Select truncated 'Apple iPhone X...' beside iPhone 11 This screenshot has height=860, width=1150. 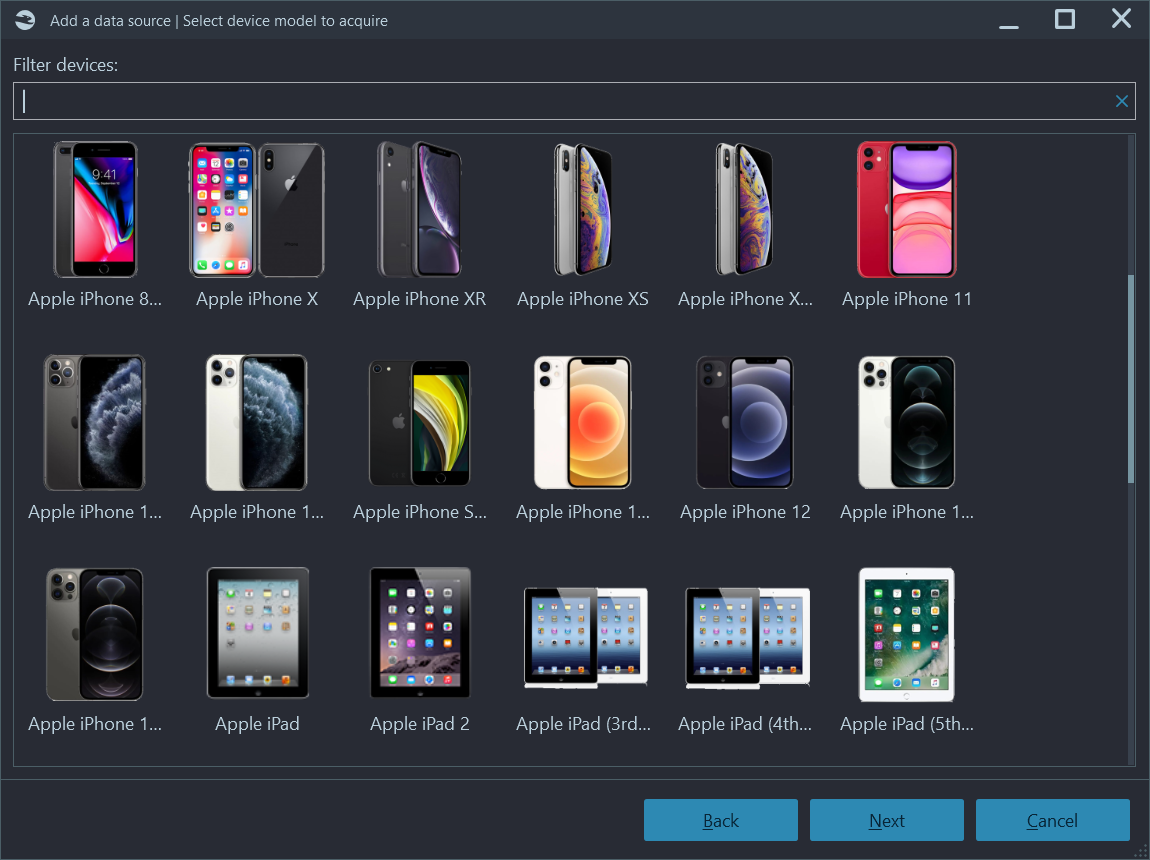click(745, 225)
